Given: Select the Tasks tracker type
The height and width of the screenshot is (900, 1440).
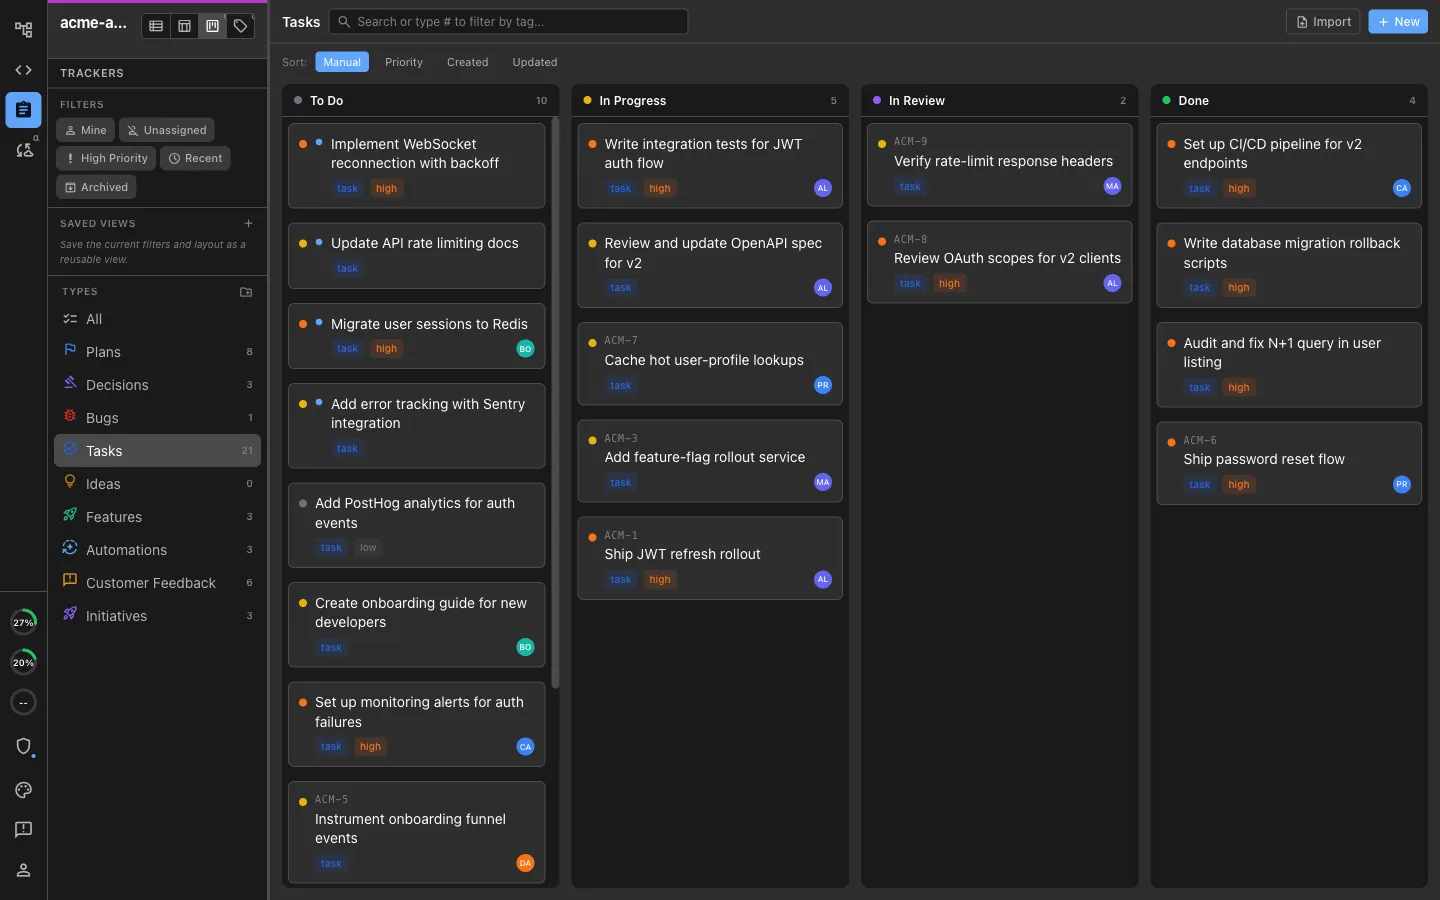Looking at the screenshot, I should point(157,451).
